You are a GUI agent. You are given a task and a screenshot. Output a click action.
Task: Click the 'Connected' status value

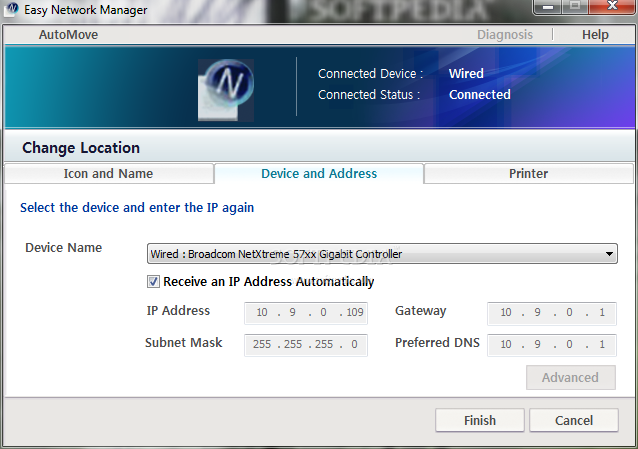480,94
